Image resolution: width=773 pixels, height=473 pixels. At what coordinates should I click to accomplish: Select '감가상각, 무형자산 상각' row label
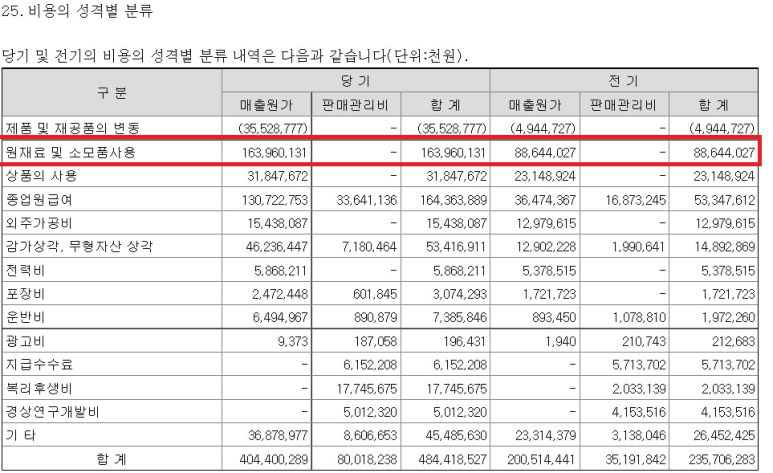(x=79, y=246)
